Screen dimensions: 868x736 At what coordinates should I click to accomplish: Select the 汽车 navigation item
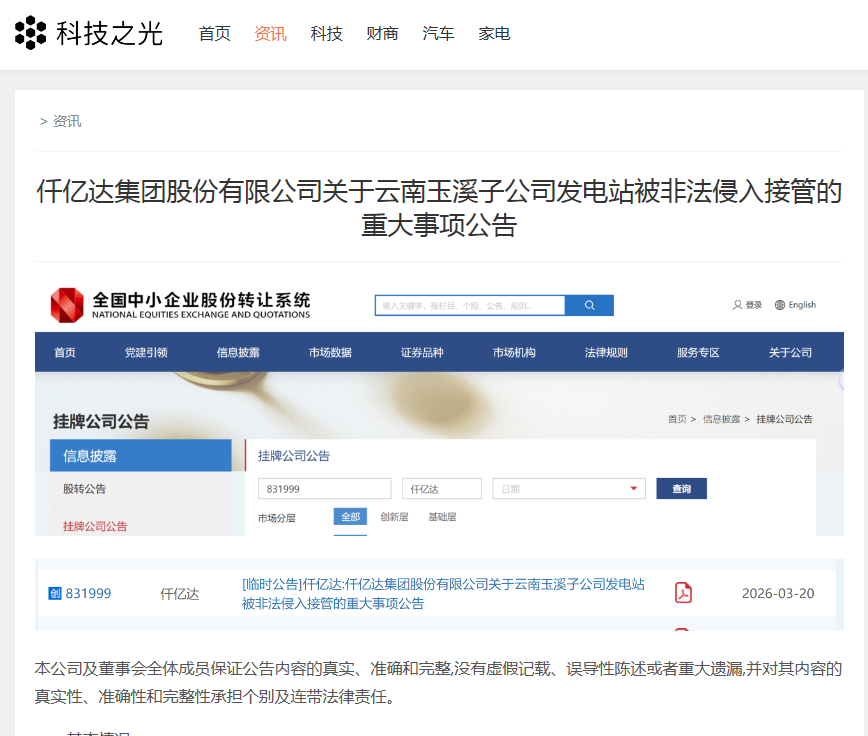(438, 34)
